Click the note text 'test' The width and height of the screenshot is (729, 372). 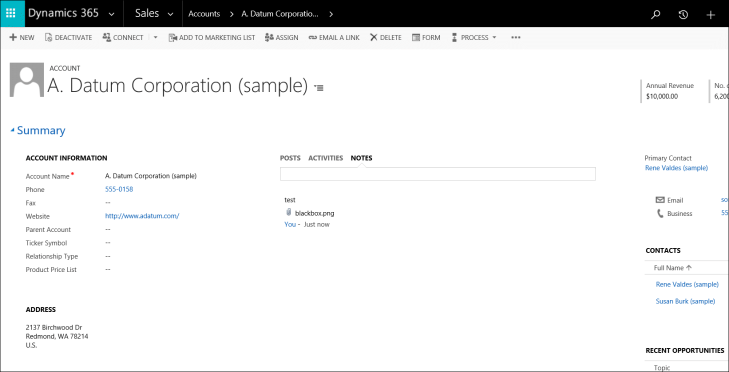pos(290,200)
